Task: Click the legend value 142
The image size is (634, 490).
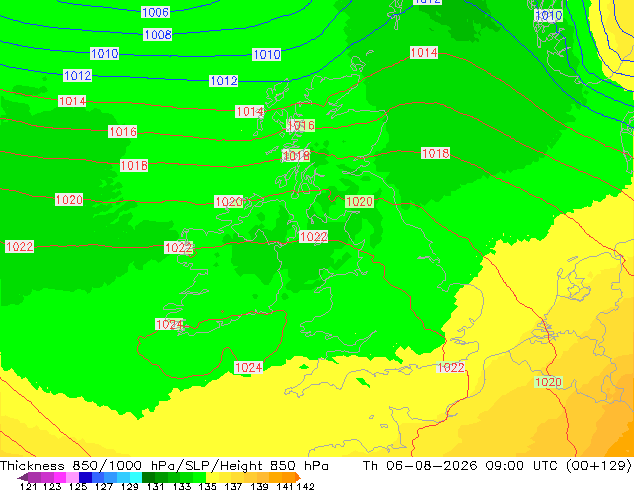Action: (x=306, y=486)
